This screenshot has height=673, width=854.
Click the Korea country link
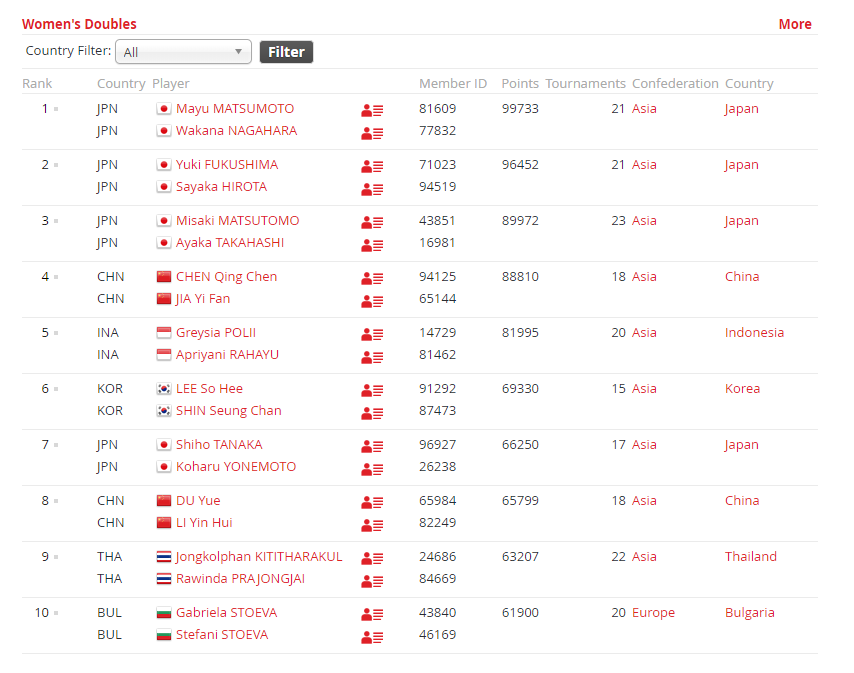[742, 389]
